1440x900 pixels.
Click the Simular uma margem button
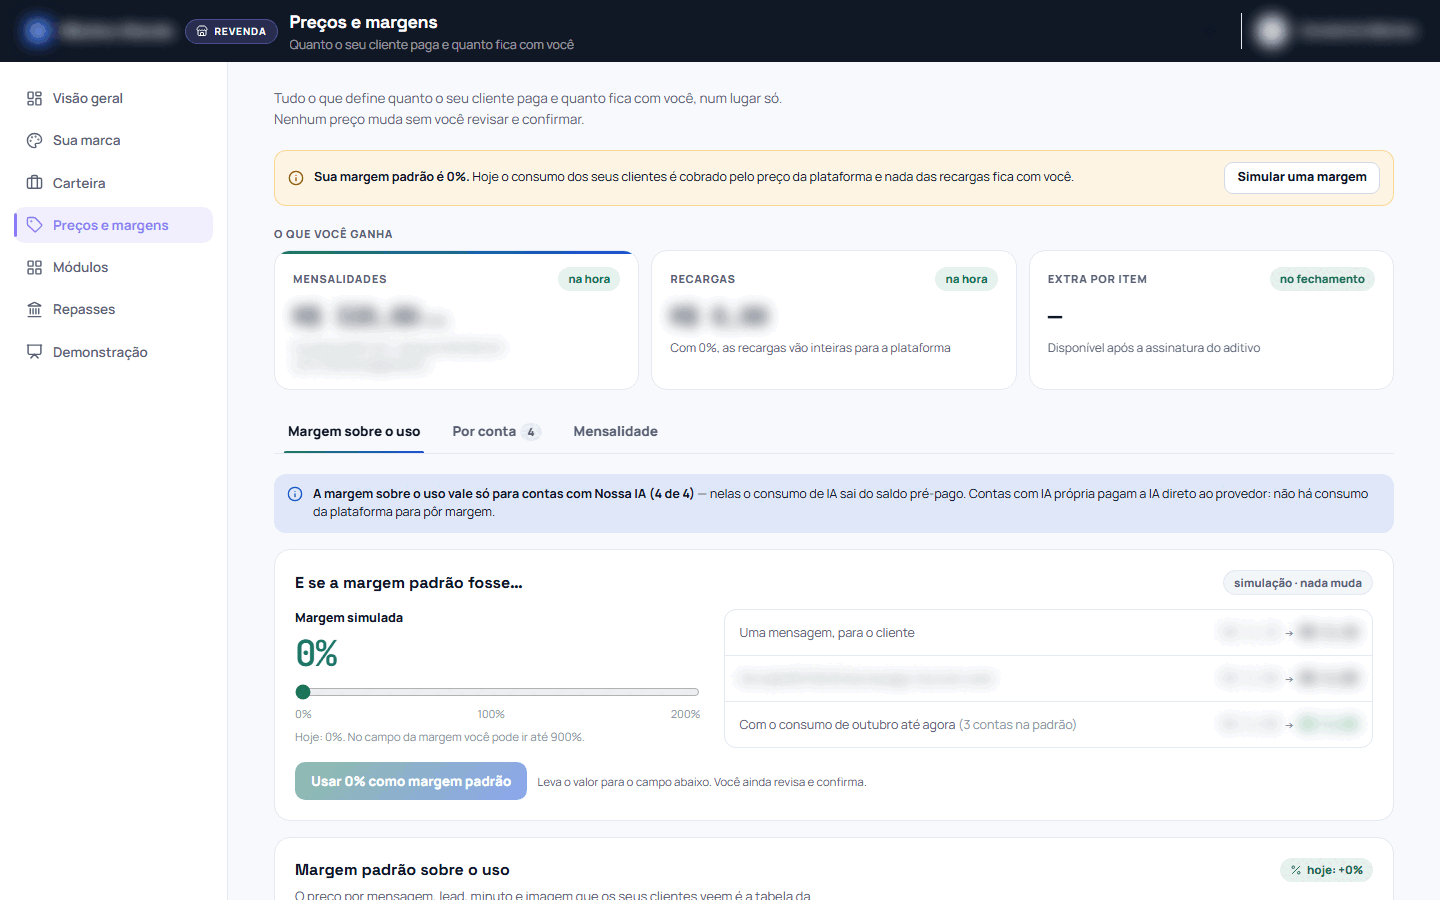(1302, 177)
